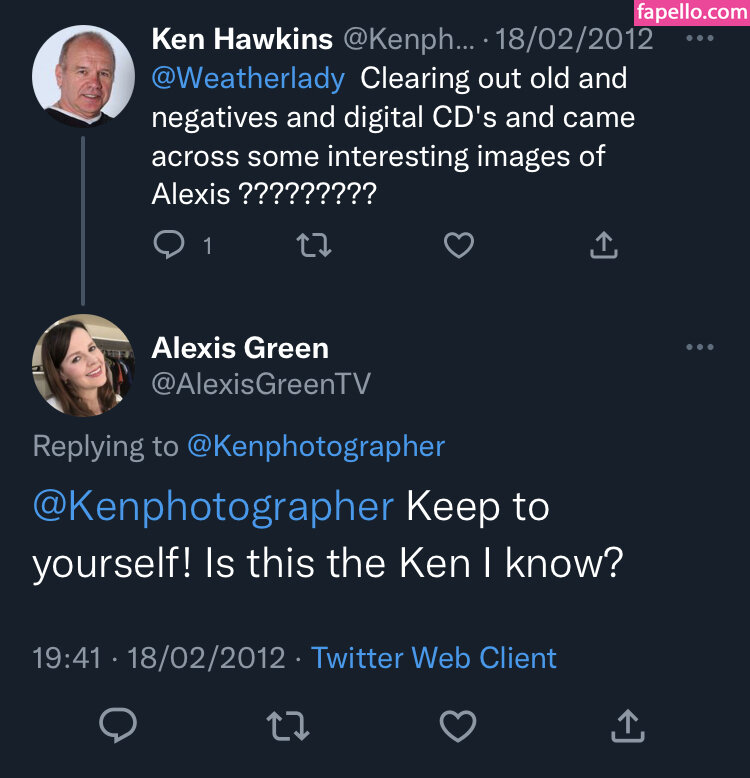Viewport: 750px width, 778px height.
Task: Reply to Ken Hawkins' tweet
Action: pos(170,245)
